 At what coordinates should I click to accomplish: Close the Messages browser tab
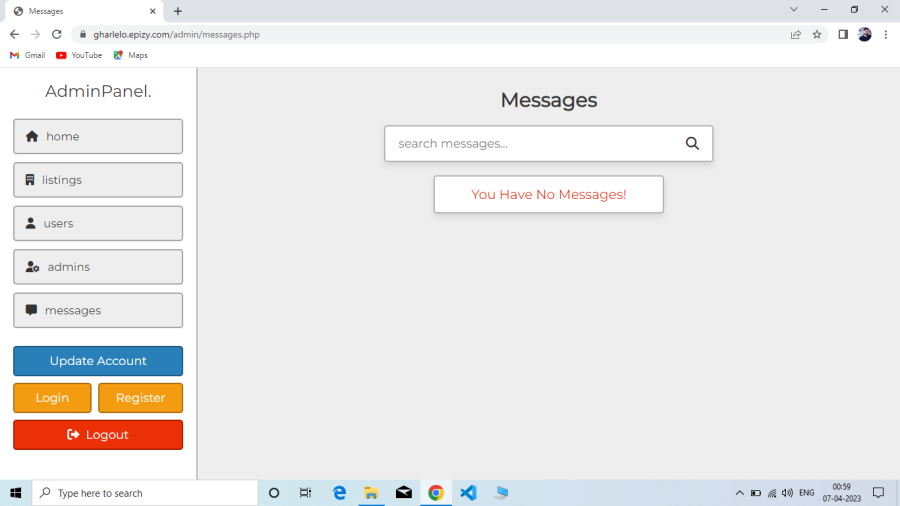(153, 11)
